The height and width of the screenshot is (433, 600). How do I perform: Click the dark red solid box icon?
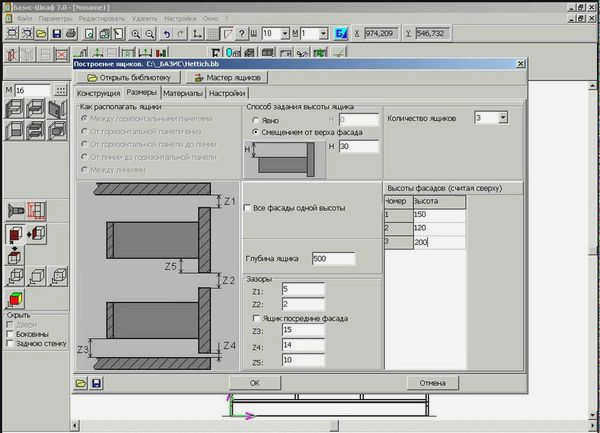15,234
